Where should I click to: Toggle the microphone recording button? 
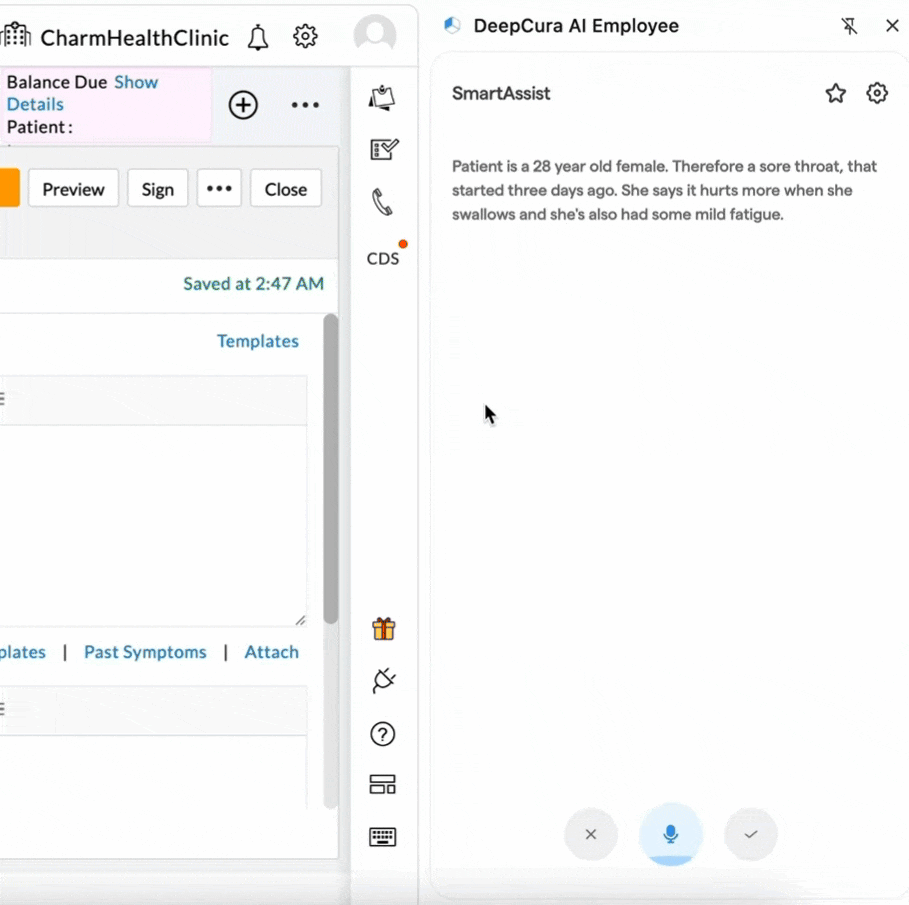click(x=671, y=834)
